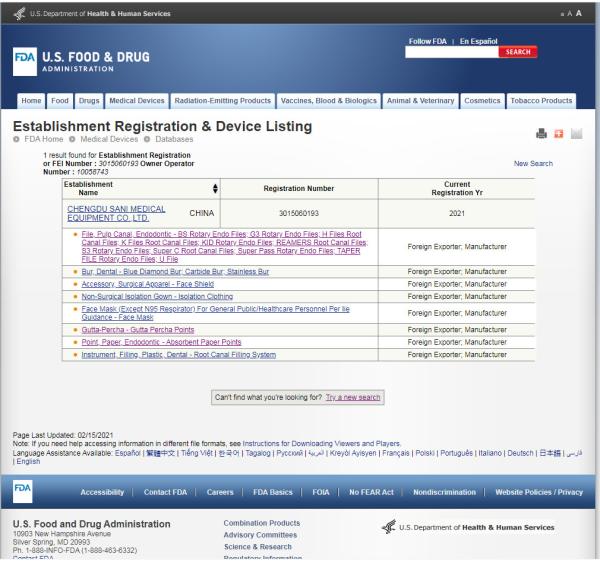The height and width of the screenshot is (563, 600).
Task: Open the Drugs tab
Action: (89, 101)
